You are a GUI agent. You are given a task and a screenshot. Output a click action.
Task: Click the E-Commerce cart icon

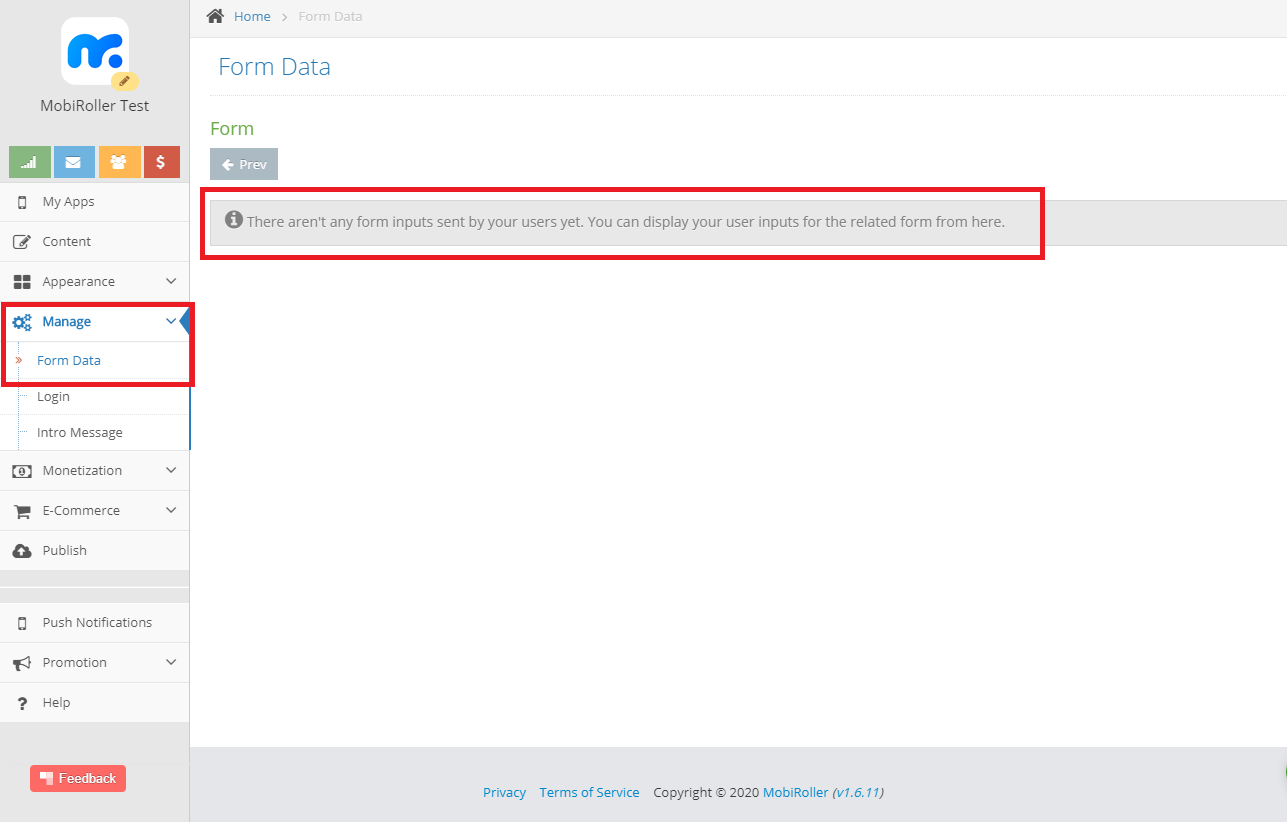pyautogui.click(x=22, y=511)
